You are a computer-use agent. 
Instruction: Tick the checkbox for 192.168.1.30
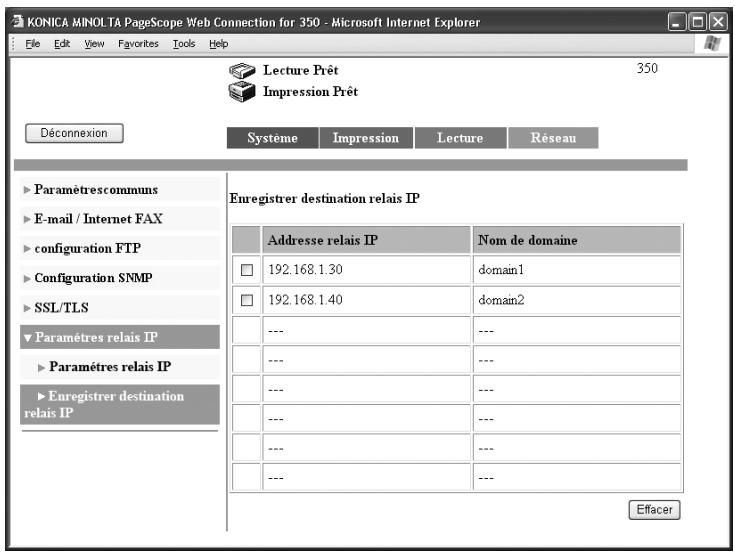(x=247, y=270)
